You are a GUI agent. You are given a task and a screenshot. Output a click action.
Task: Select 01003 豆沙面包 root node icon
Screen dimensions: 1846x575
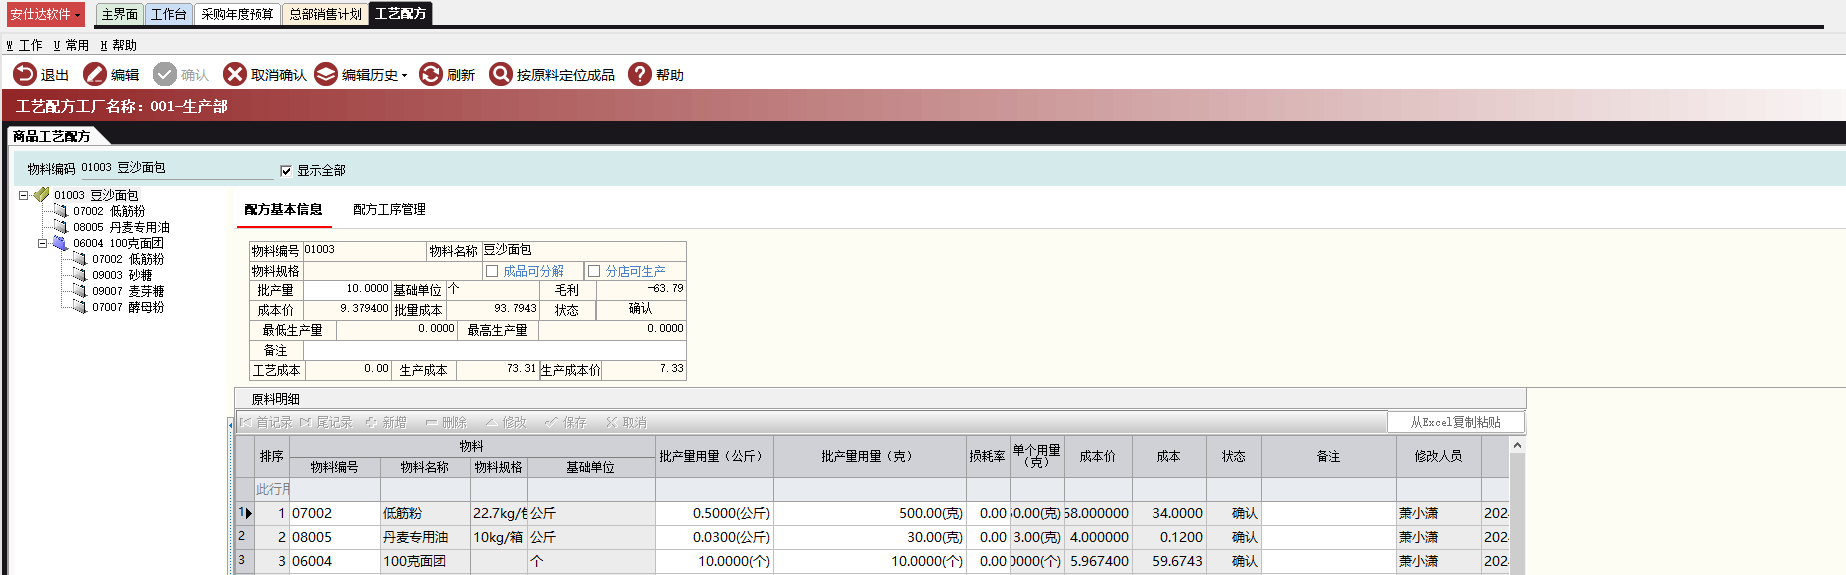point(41,195)
